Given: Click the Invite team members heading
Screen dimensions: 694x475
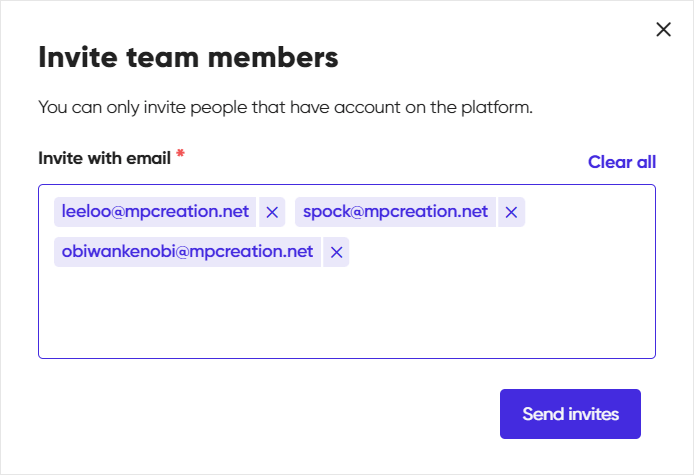Looking at the screenshot, I should [x=188, y=58].
